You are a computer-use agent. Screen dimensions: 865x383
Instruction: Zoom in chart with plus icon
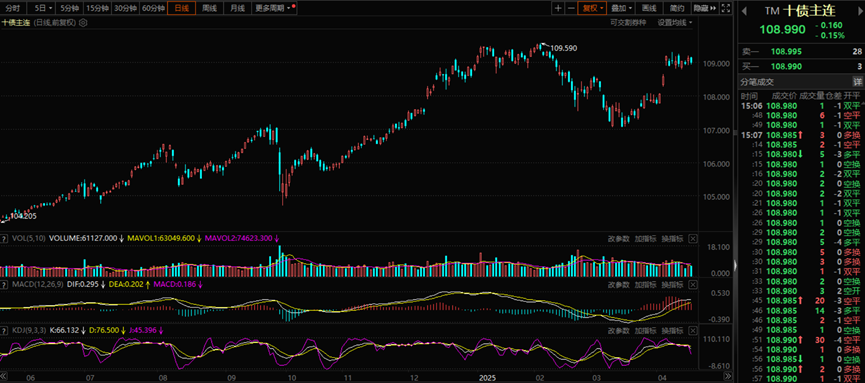tap(558, 8)
